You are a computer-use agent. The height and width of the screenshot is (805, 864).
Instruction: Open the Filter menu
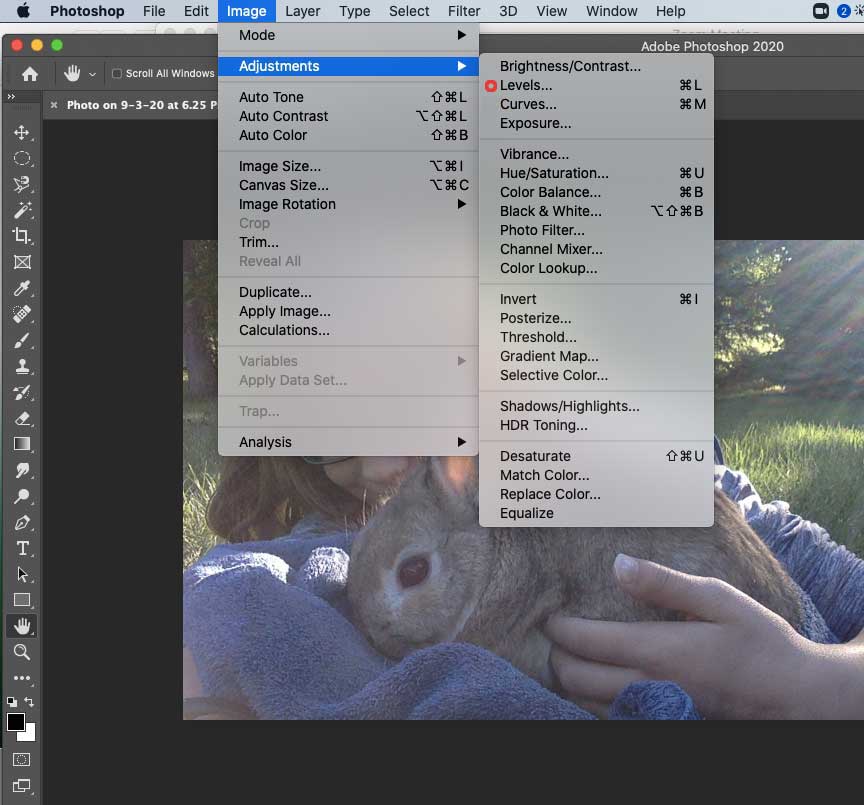tap(464, 11)
